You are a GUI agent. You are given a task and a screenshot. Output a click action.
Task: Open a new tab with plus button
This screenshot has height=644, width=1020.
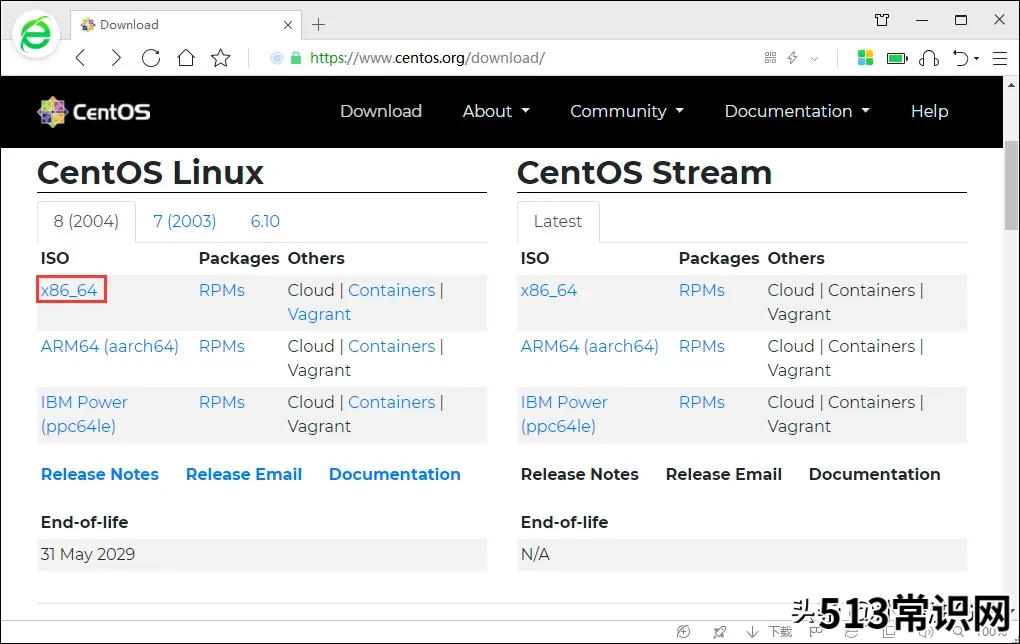coord(318,25)
